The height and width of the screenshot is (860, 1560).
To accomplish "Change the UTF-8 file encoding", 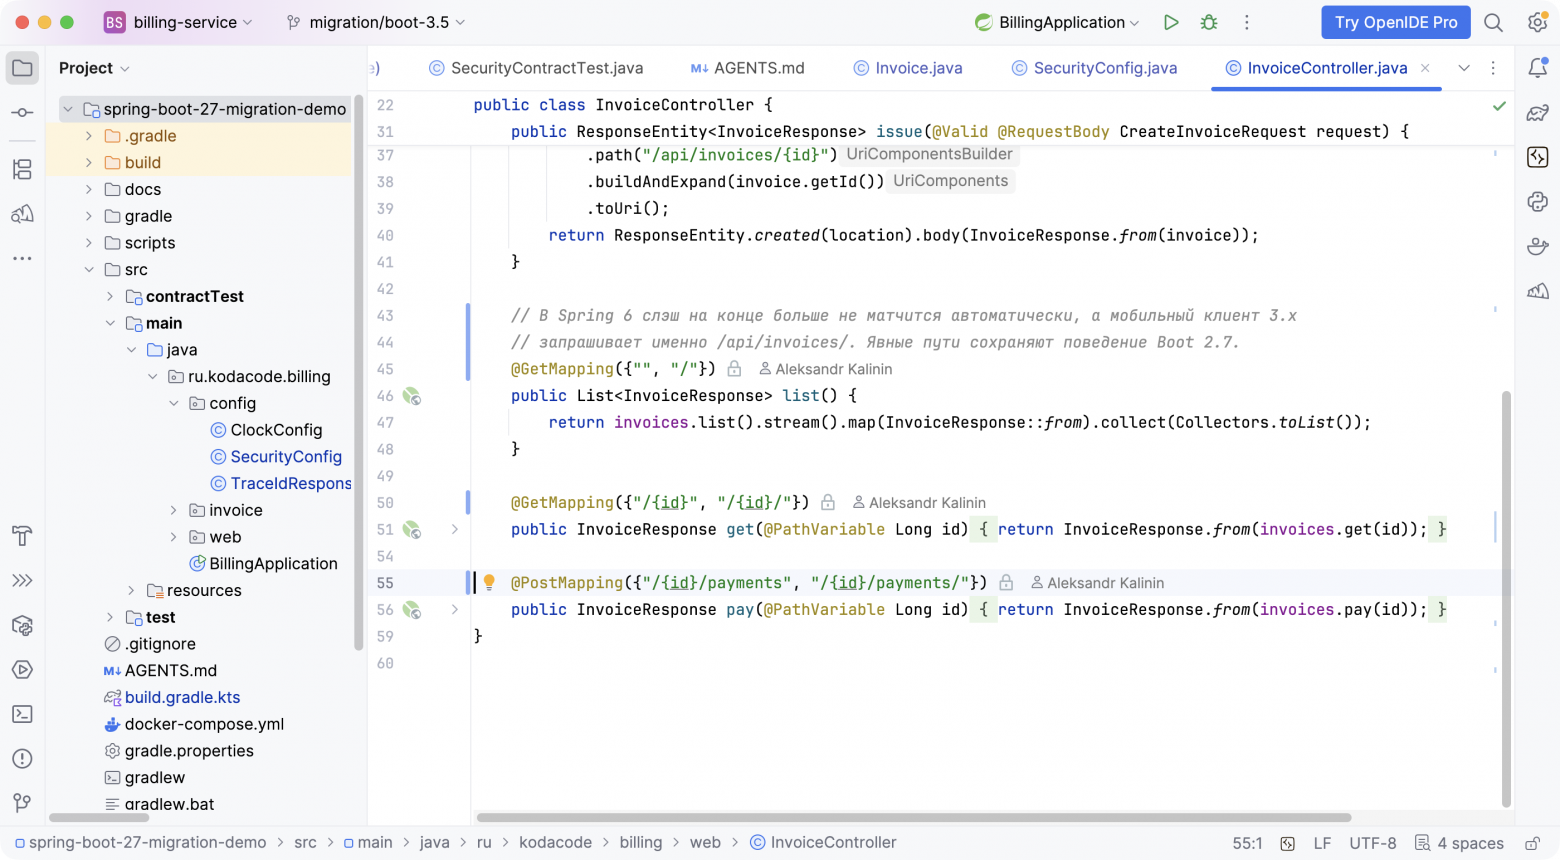I will (x=1372, y=843).
